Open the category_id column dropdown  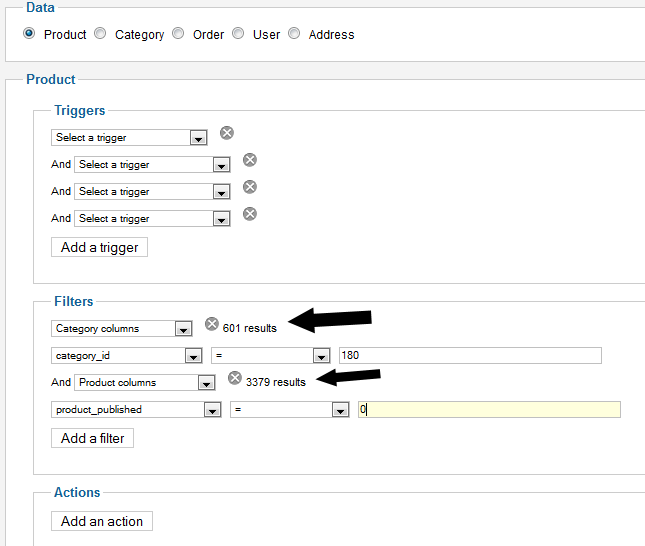click(127, 355)
